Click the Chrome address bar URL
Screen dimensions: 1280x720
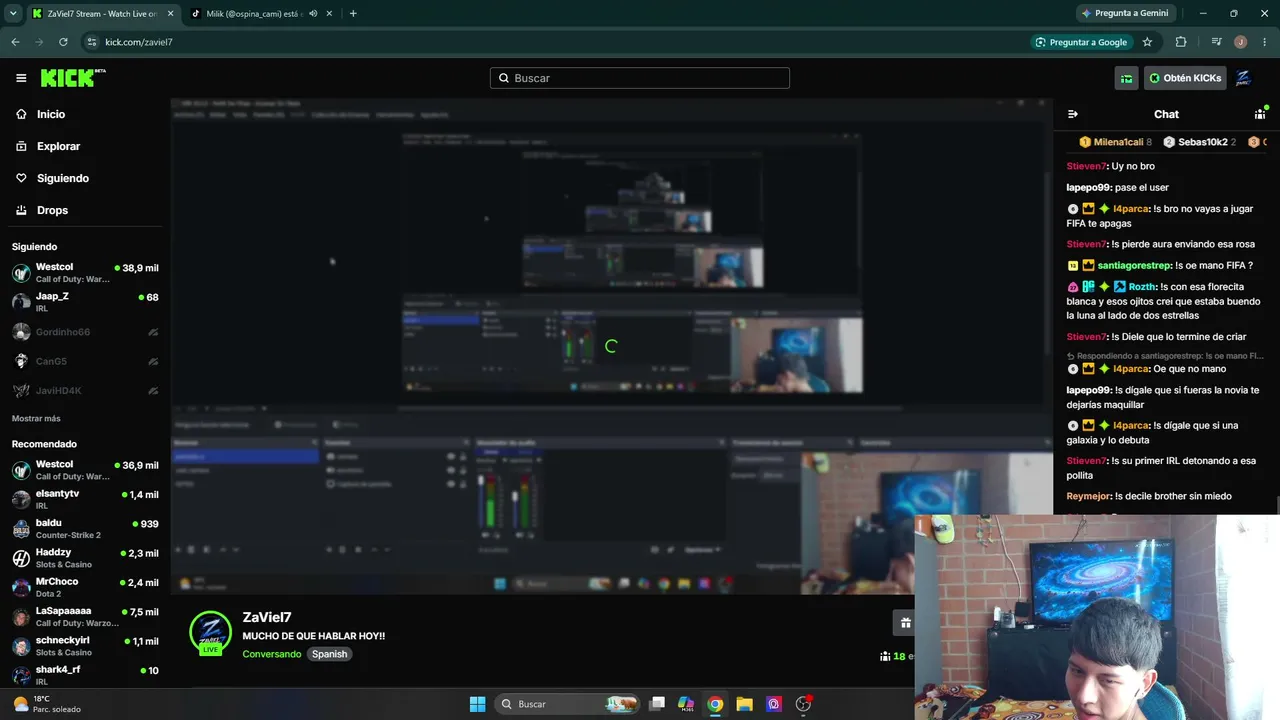(x=139, y=42)
